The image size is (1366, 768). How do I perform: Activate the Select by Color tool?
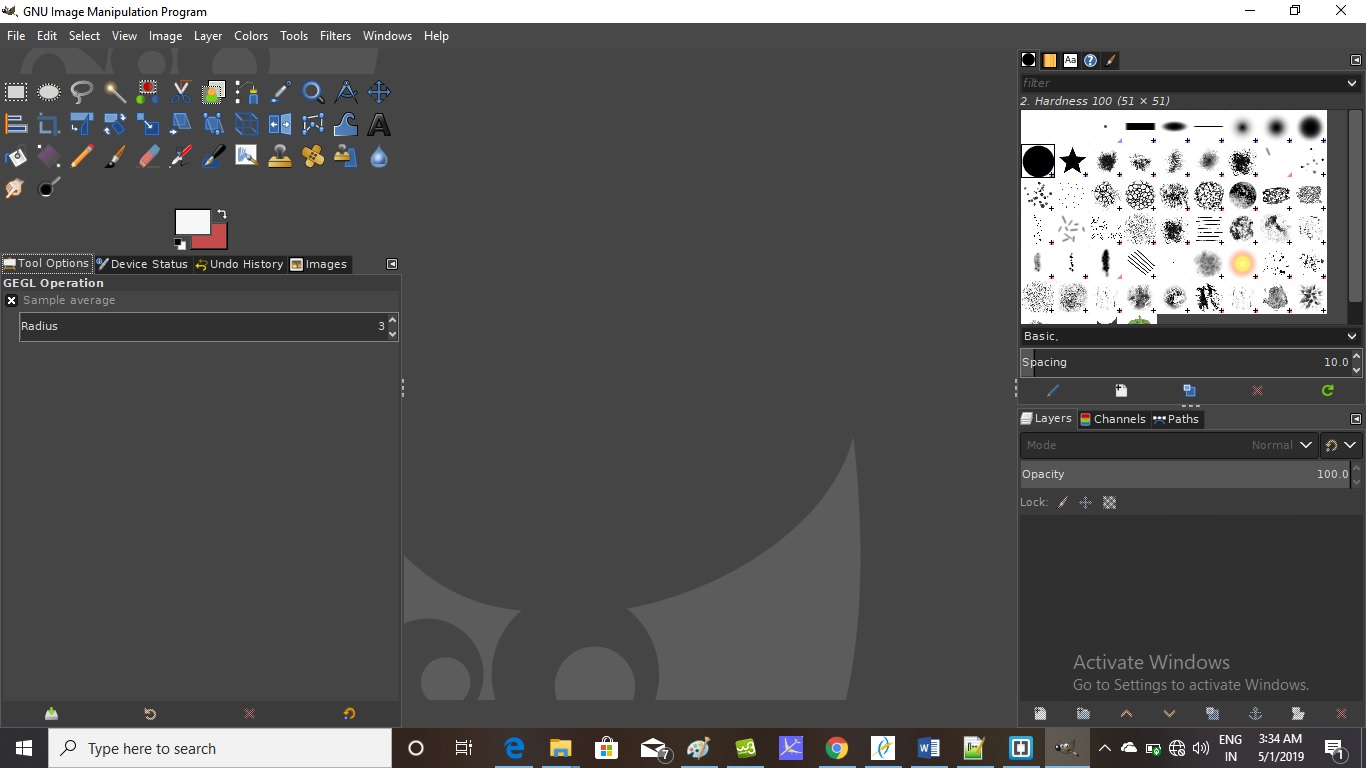148,93
